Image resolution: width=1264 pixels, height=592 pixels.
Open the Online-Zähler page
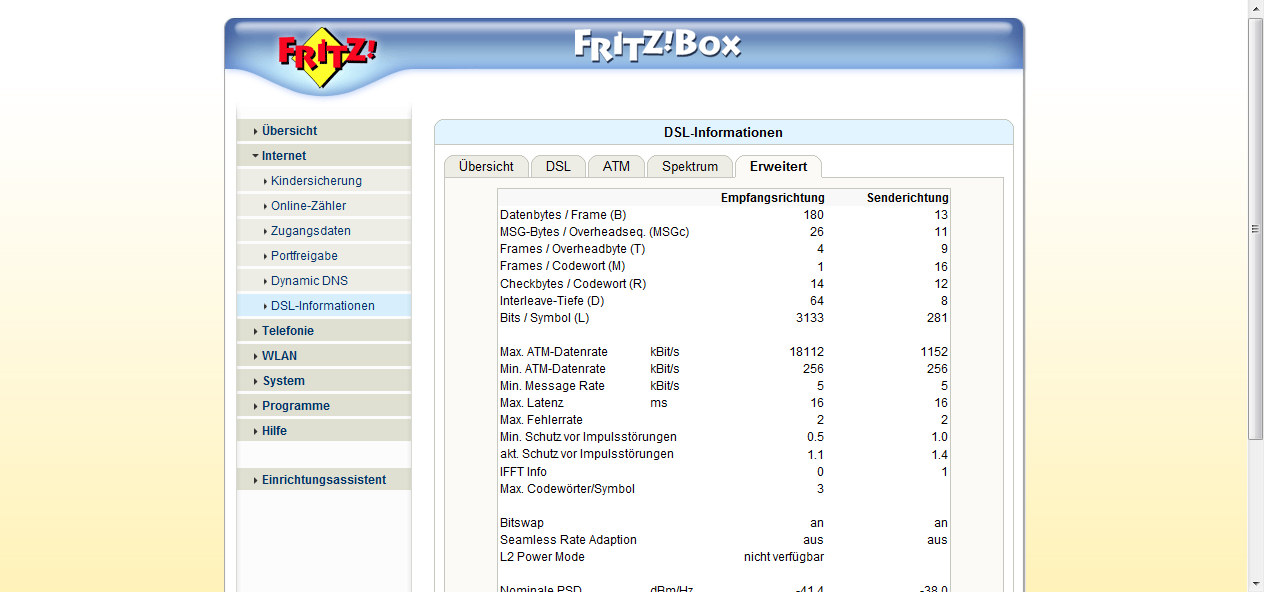308,206
